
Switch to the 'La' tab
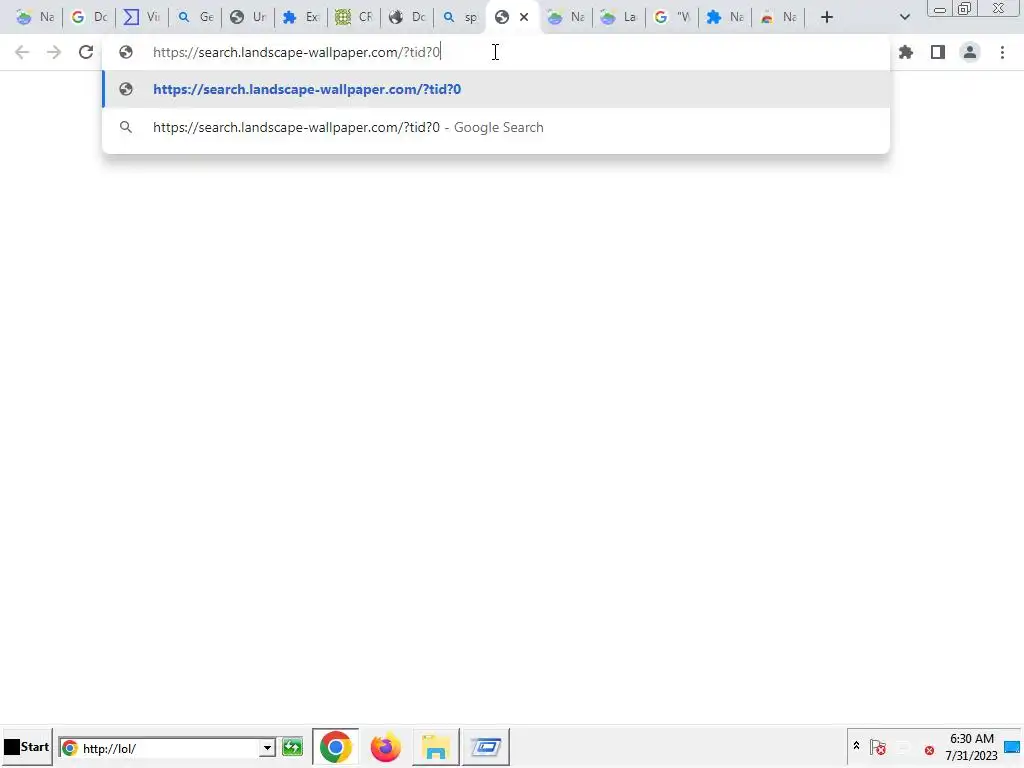pos(618,18)
